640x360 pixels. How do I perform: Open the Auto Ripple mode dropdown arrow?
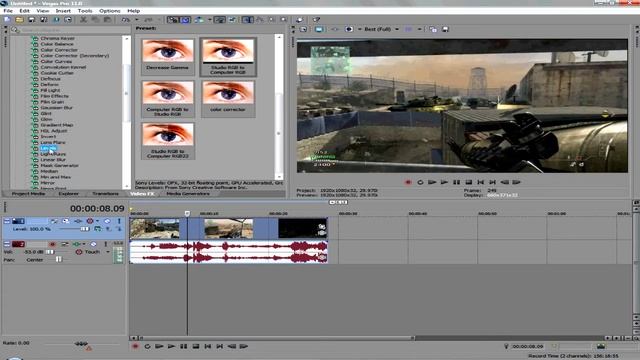[x=209, y=20]
